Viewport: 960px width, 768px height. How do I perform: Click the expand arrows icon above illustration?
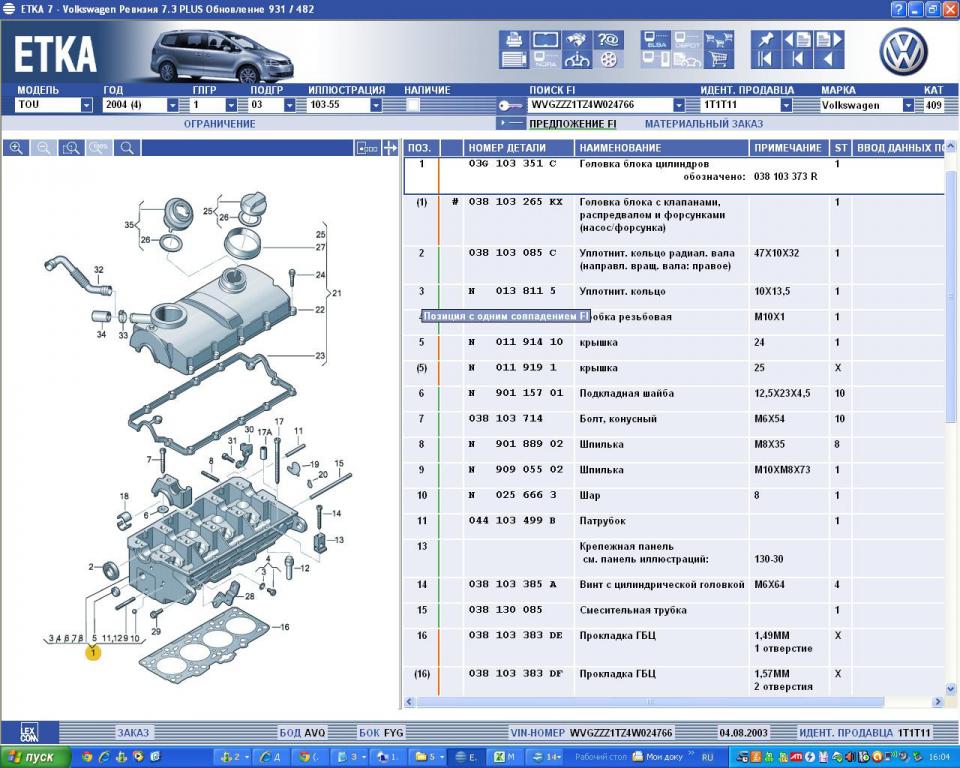390,148
